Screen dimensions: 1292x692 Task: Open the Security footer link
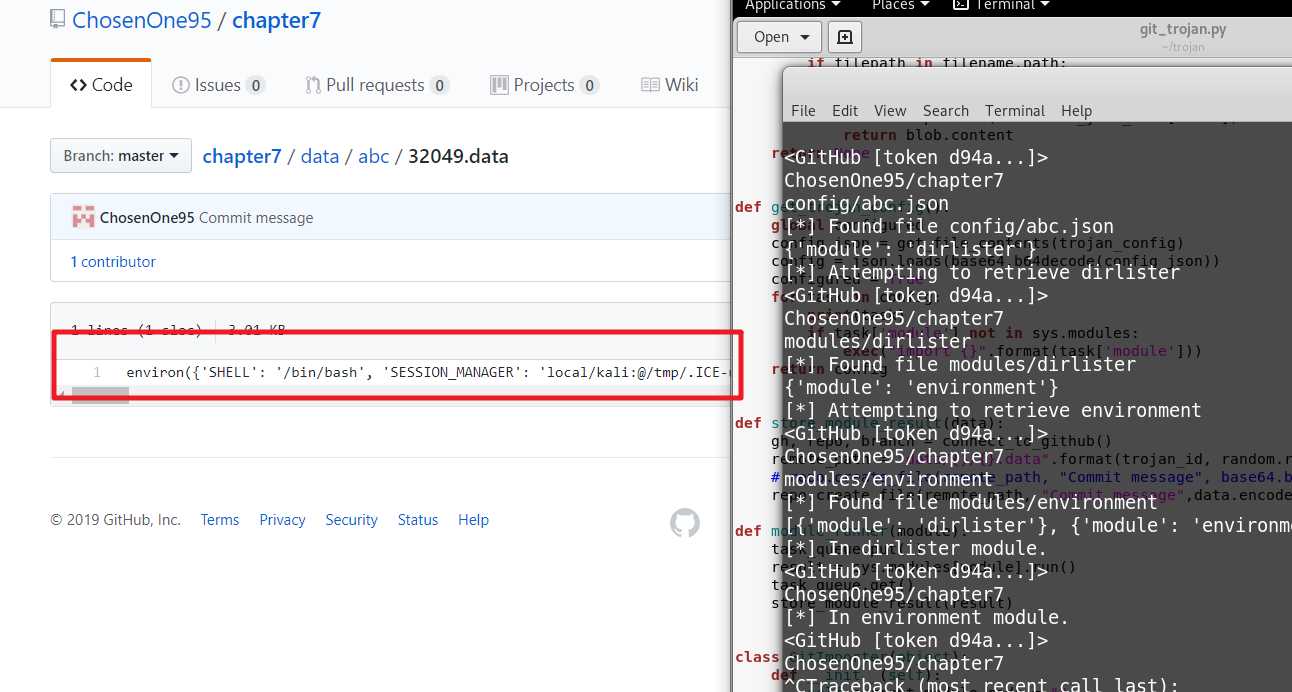click(x=351, y=520)
